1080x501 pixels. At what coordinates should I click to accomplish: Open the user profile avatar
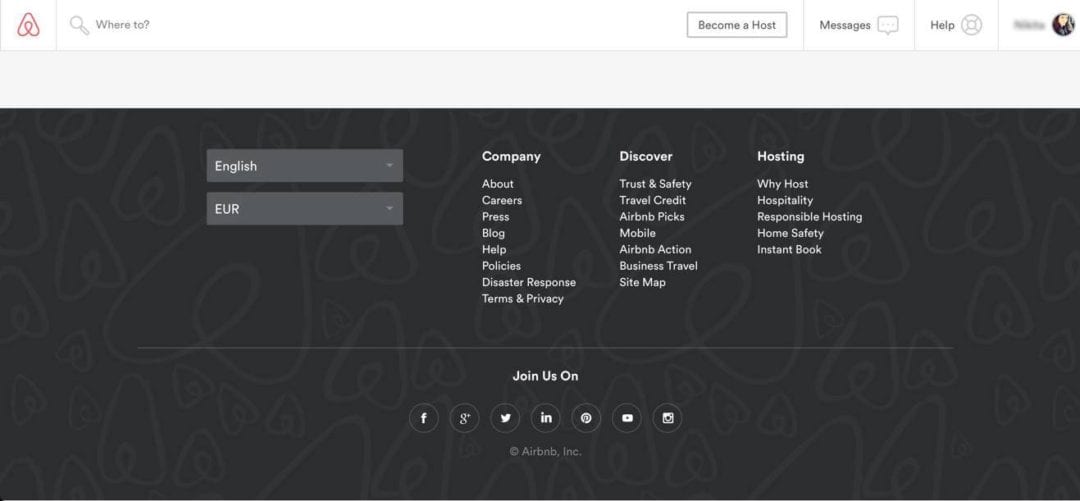point(1063,25)
